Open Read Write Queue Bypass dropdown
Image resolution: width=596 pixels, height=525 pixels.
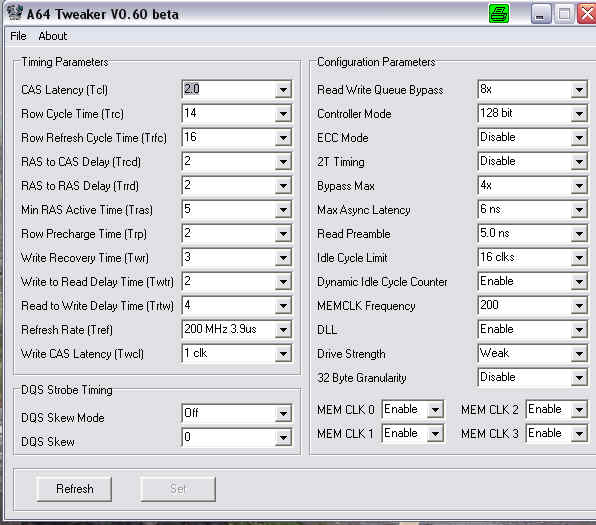(x=579, y=90)
